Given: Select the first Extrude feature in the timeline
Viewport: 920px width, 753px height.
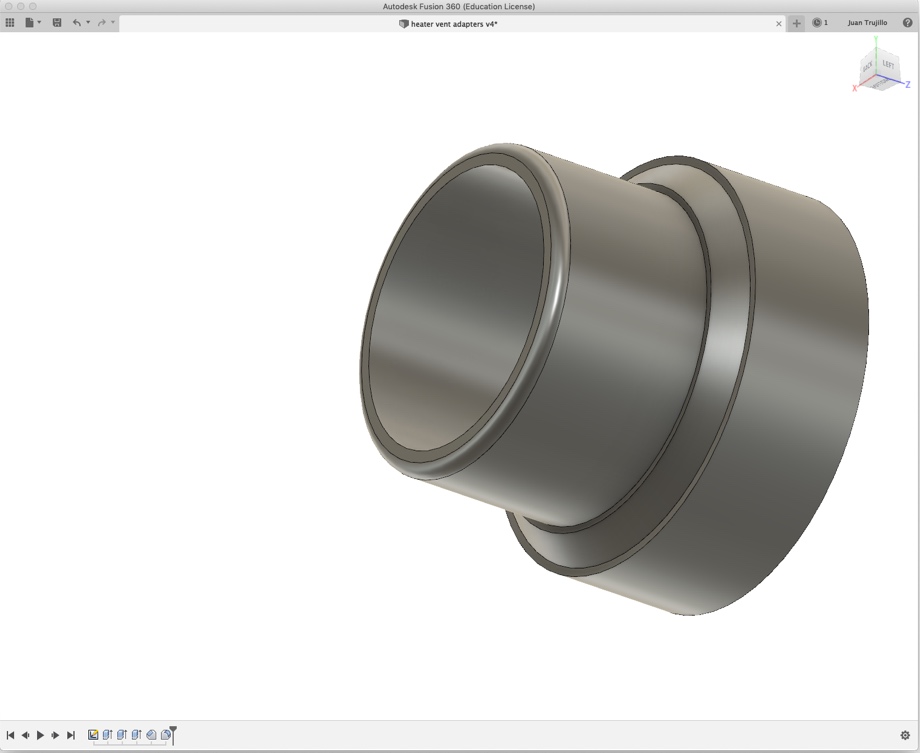Looking at the screenshot, I should [107, 734].
